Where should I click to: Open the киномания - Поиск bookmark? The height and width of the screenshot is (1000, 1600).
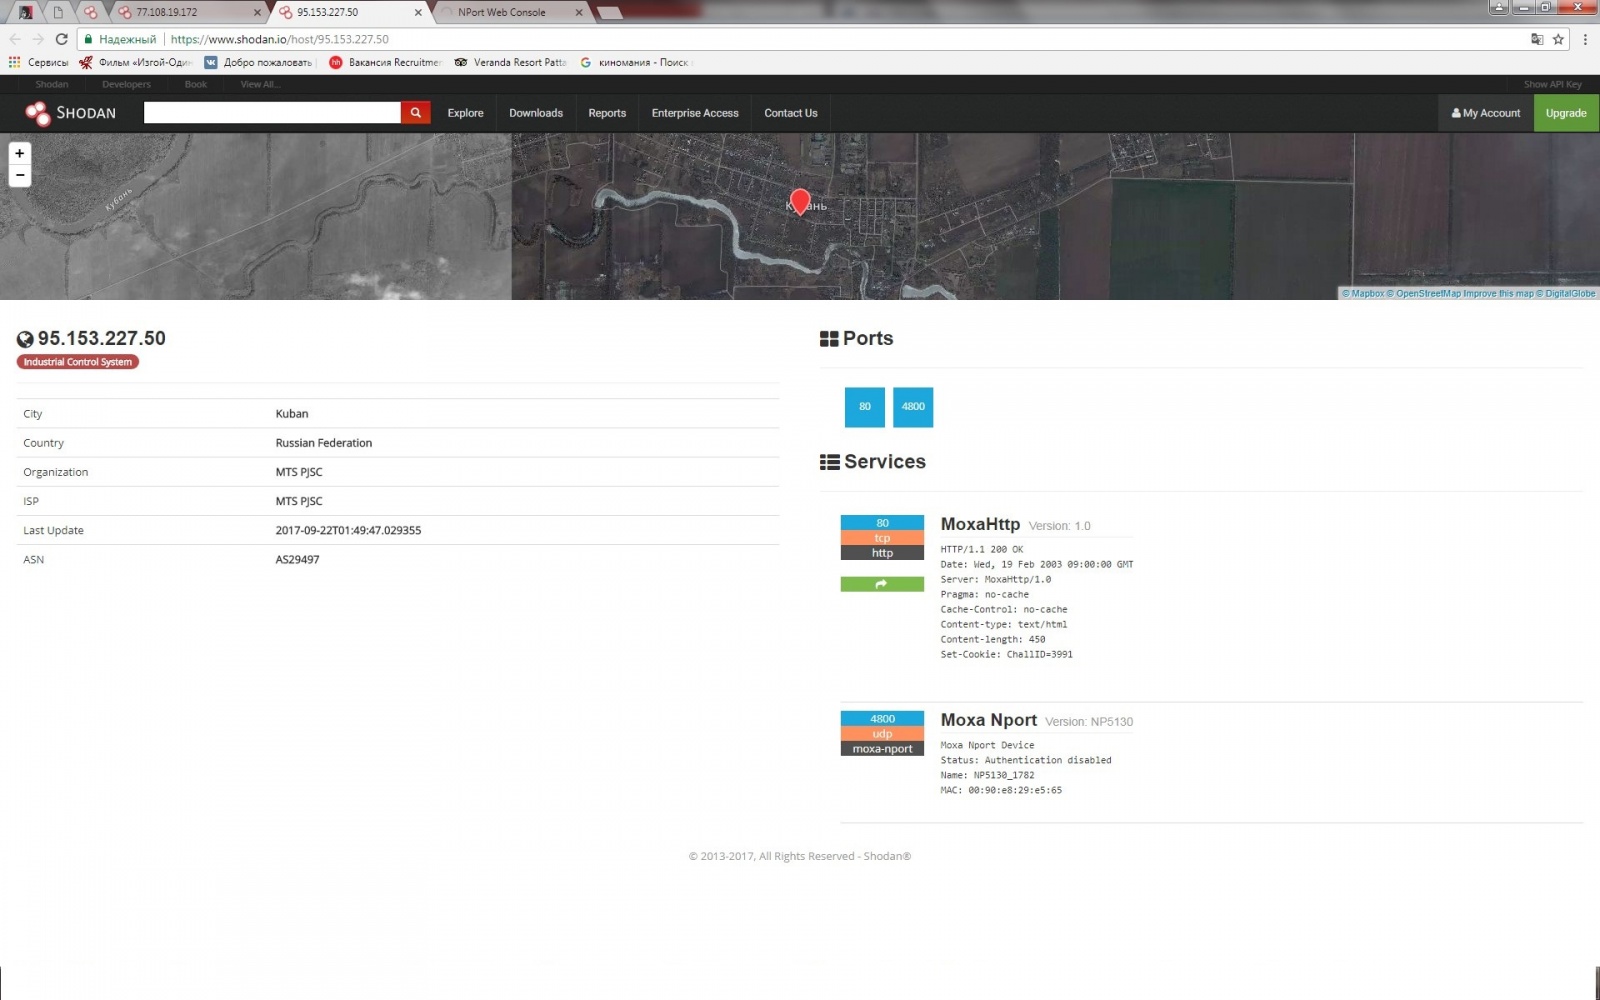click(635, 62)
